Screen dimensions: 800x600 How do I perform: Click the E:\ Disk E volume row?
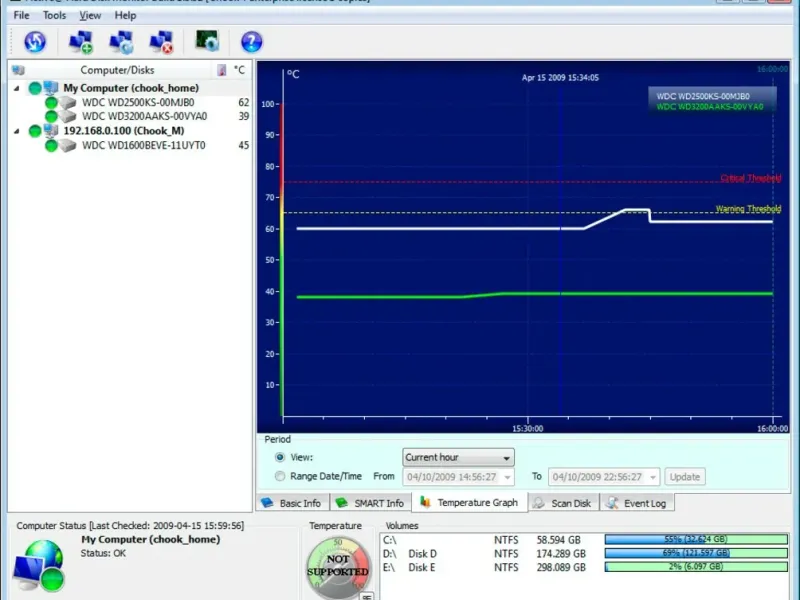(x=585, y=567)
